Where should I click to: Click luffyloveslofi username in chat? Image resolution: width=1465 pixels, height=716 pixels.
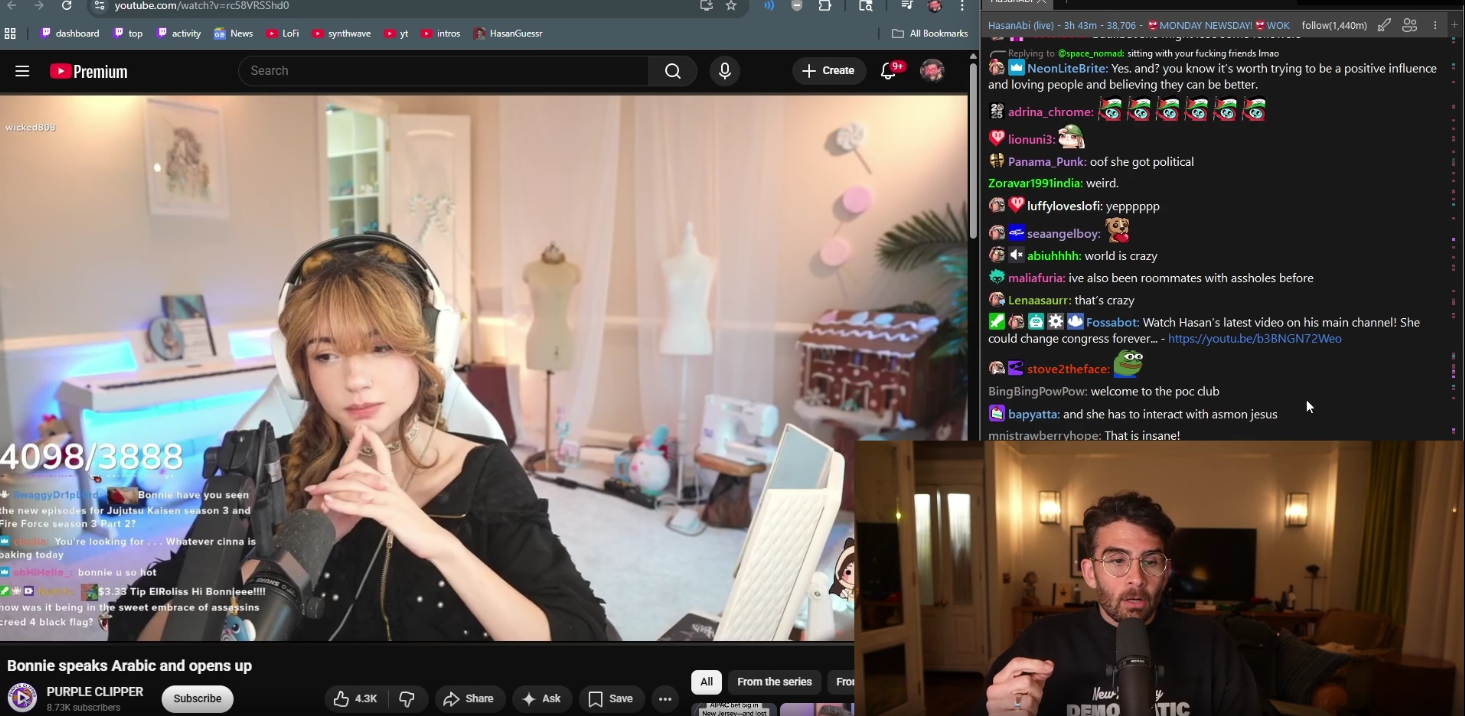(x=1063, y=206)
